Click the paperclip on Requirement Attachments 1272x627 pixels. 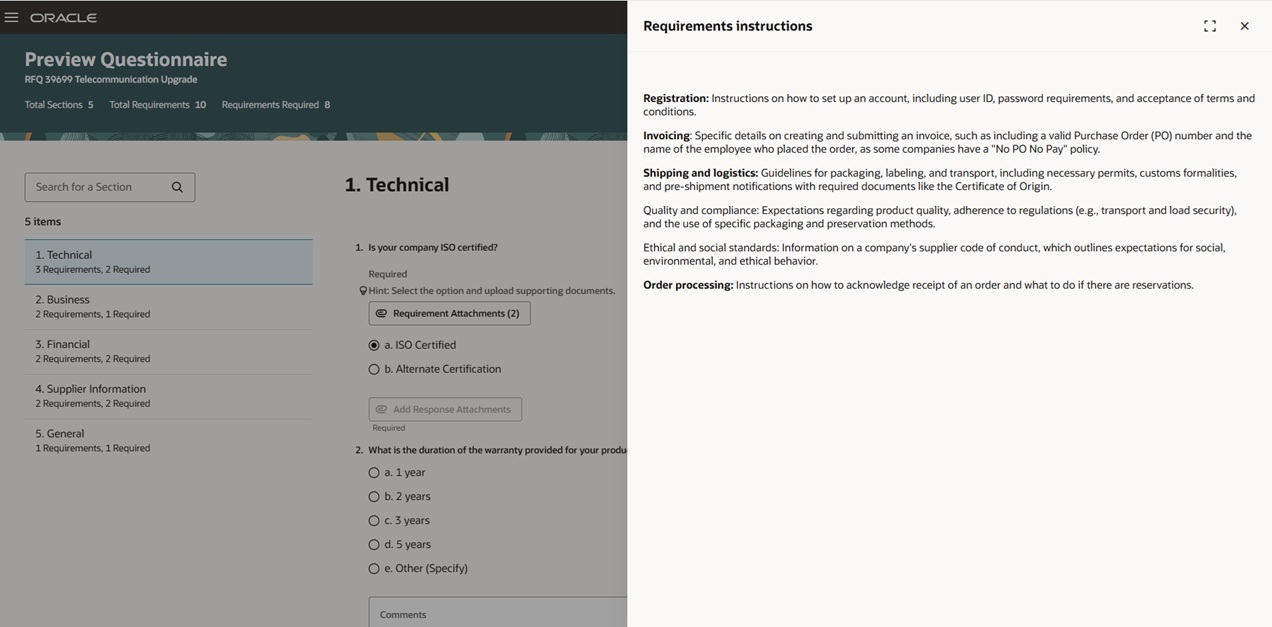(381, 313)
